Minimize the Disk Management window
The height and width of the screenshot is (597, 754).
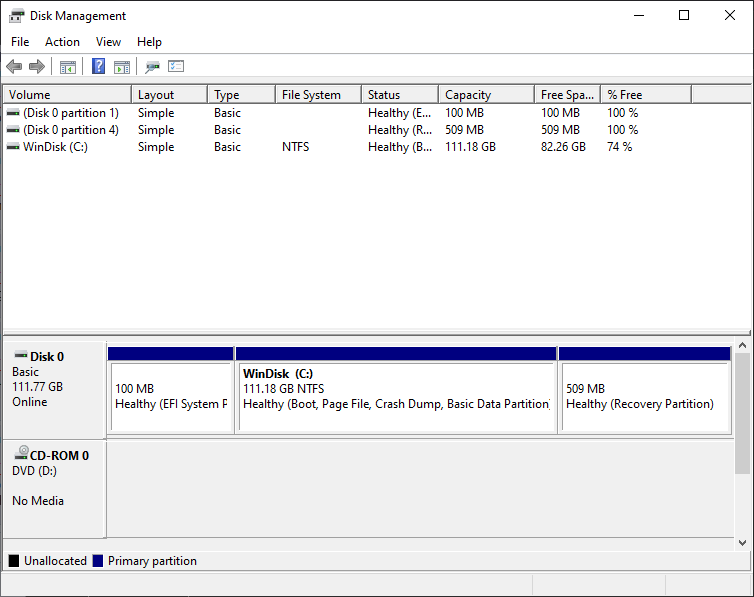(x=639, y=15)
